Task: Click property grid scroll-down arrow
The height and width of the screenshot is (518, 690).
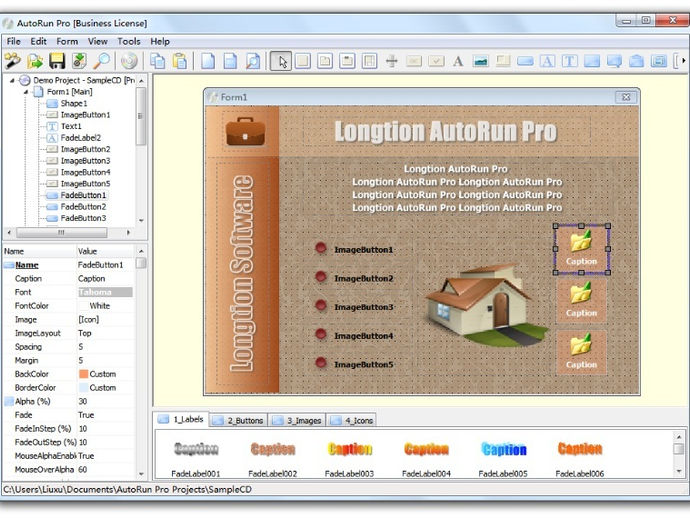Action: pos(141,474)
